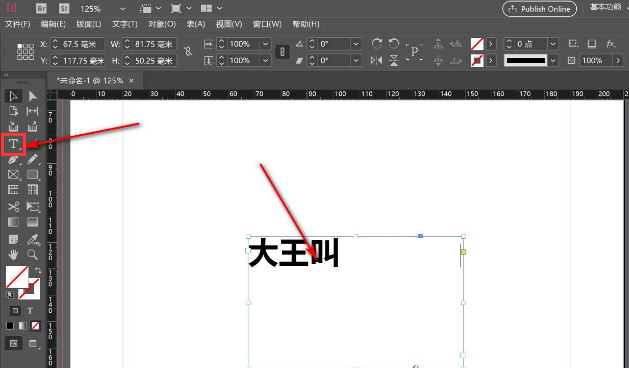Image resolution: width=629 pixels, height=368 pixels.
Task: Swap fill and stroke arrows
Action: (x=38, y=270)
